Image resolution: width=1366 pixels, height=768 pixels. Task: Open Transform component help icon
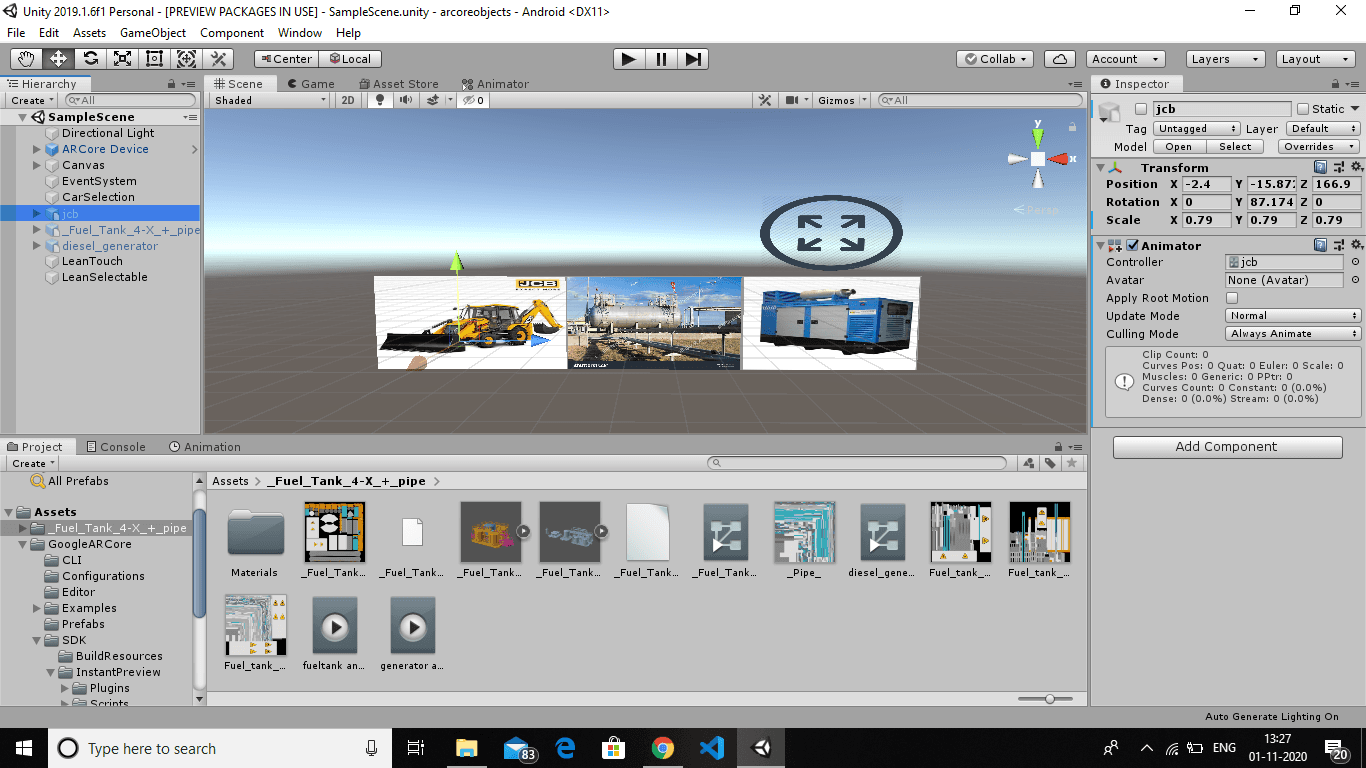[x=1321, y=167]
